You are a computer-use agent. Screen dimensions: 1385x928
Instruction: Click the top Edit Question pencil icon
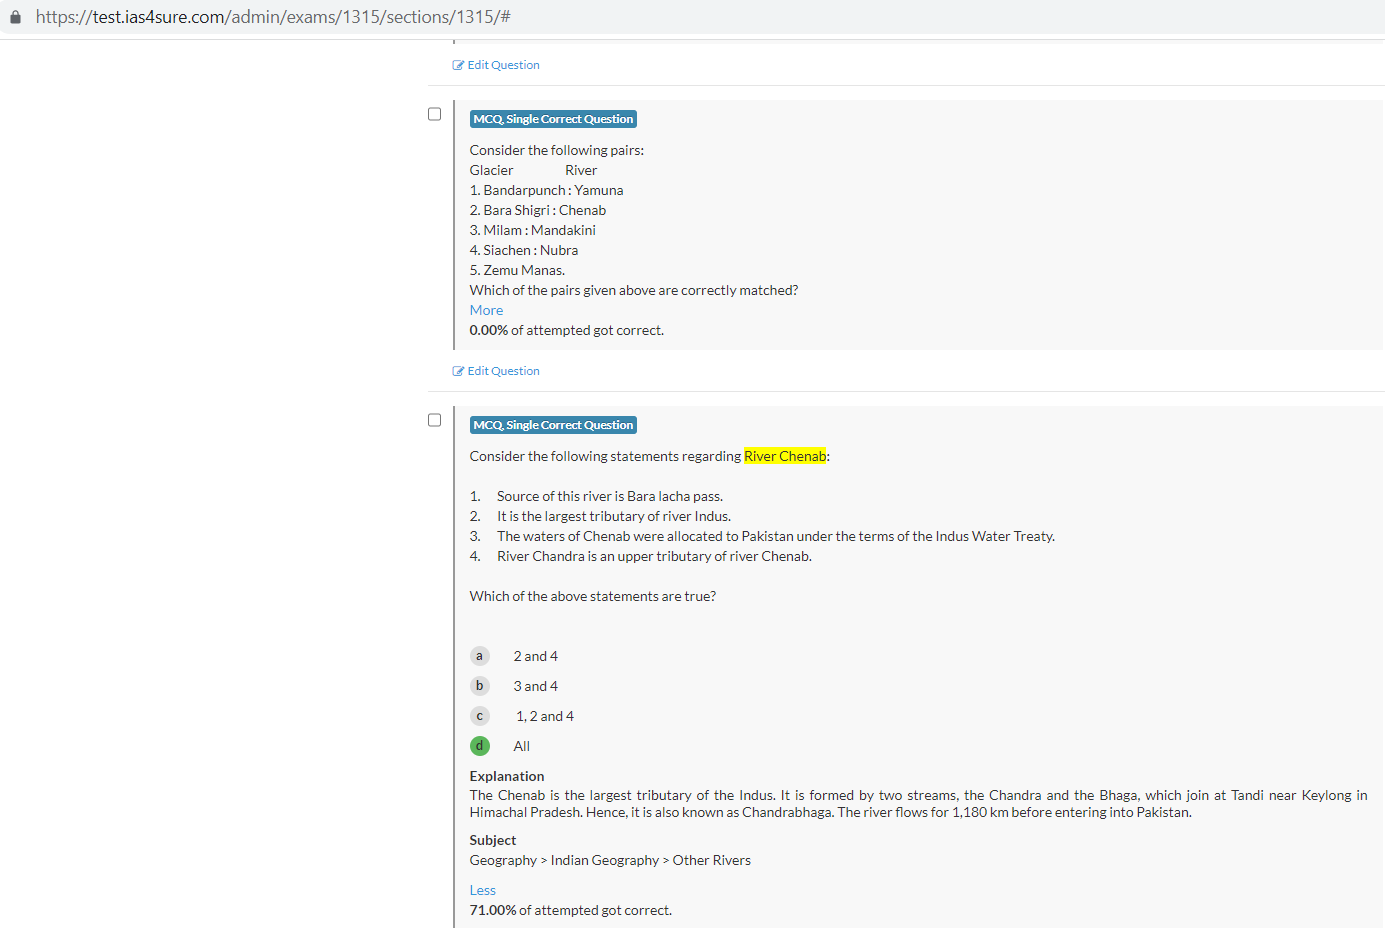pos(458,65)
